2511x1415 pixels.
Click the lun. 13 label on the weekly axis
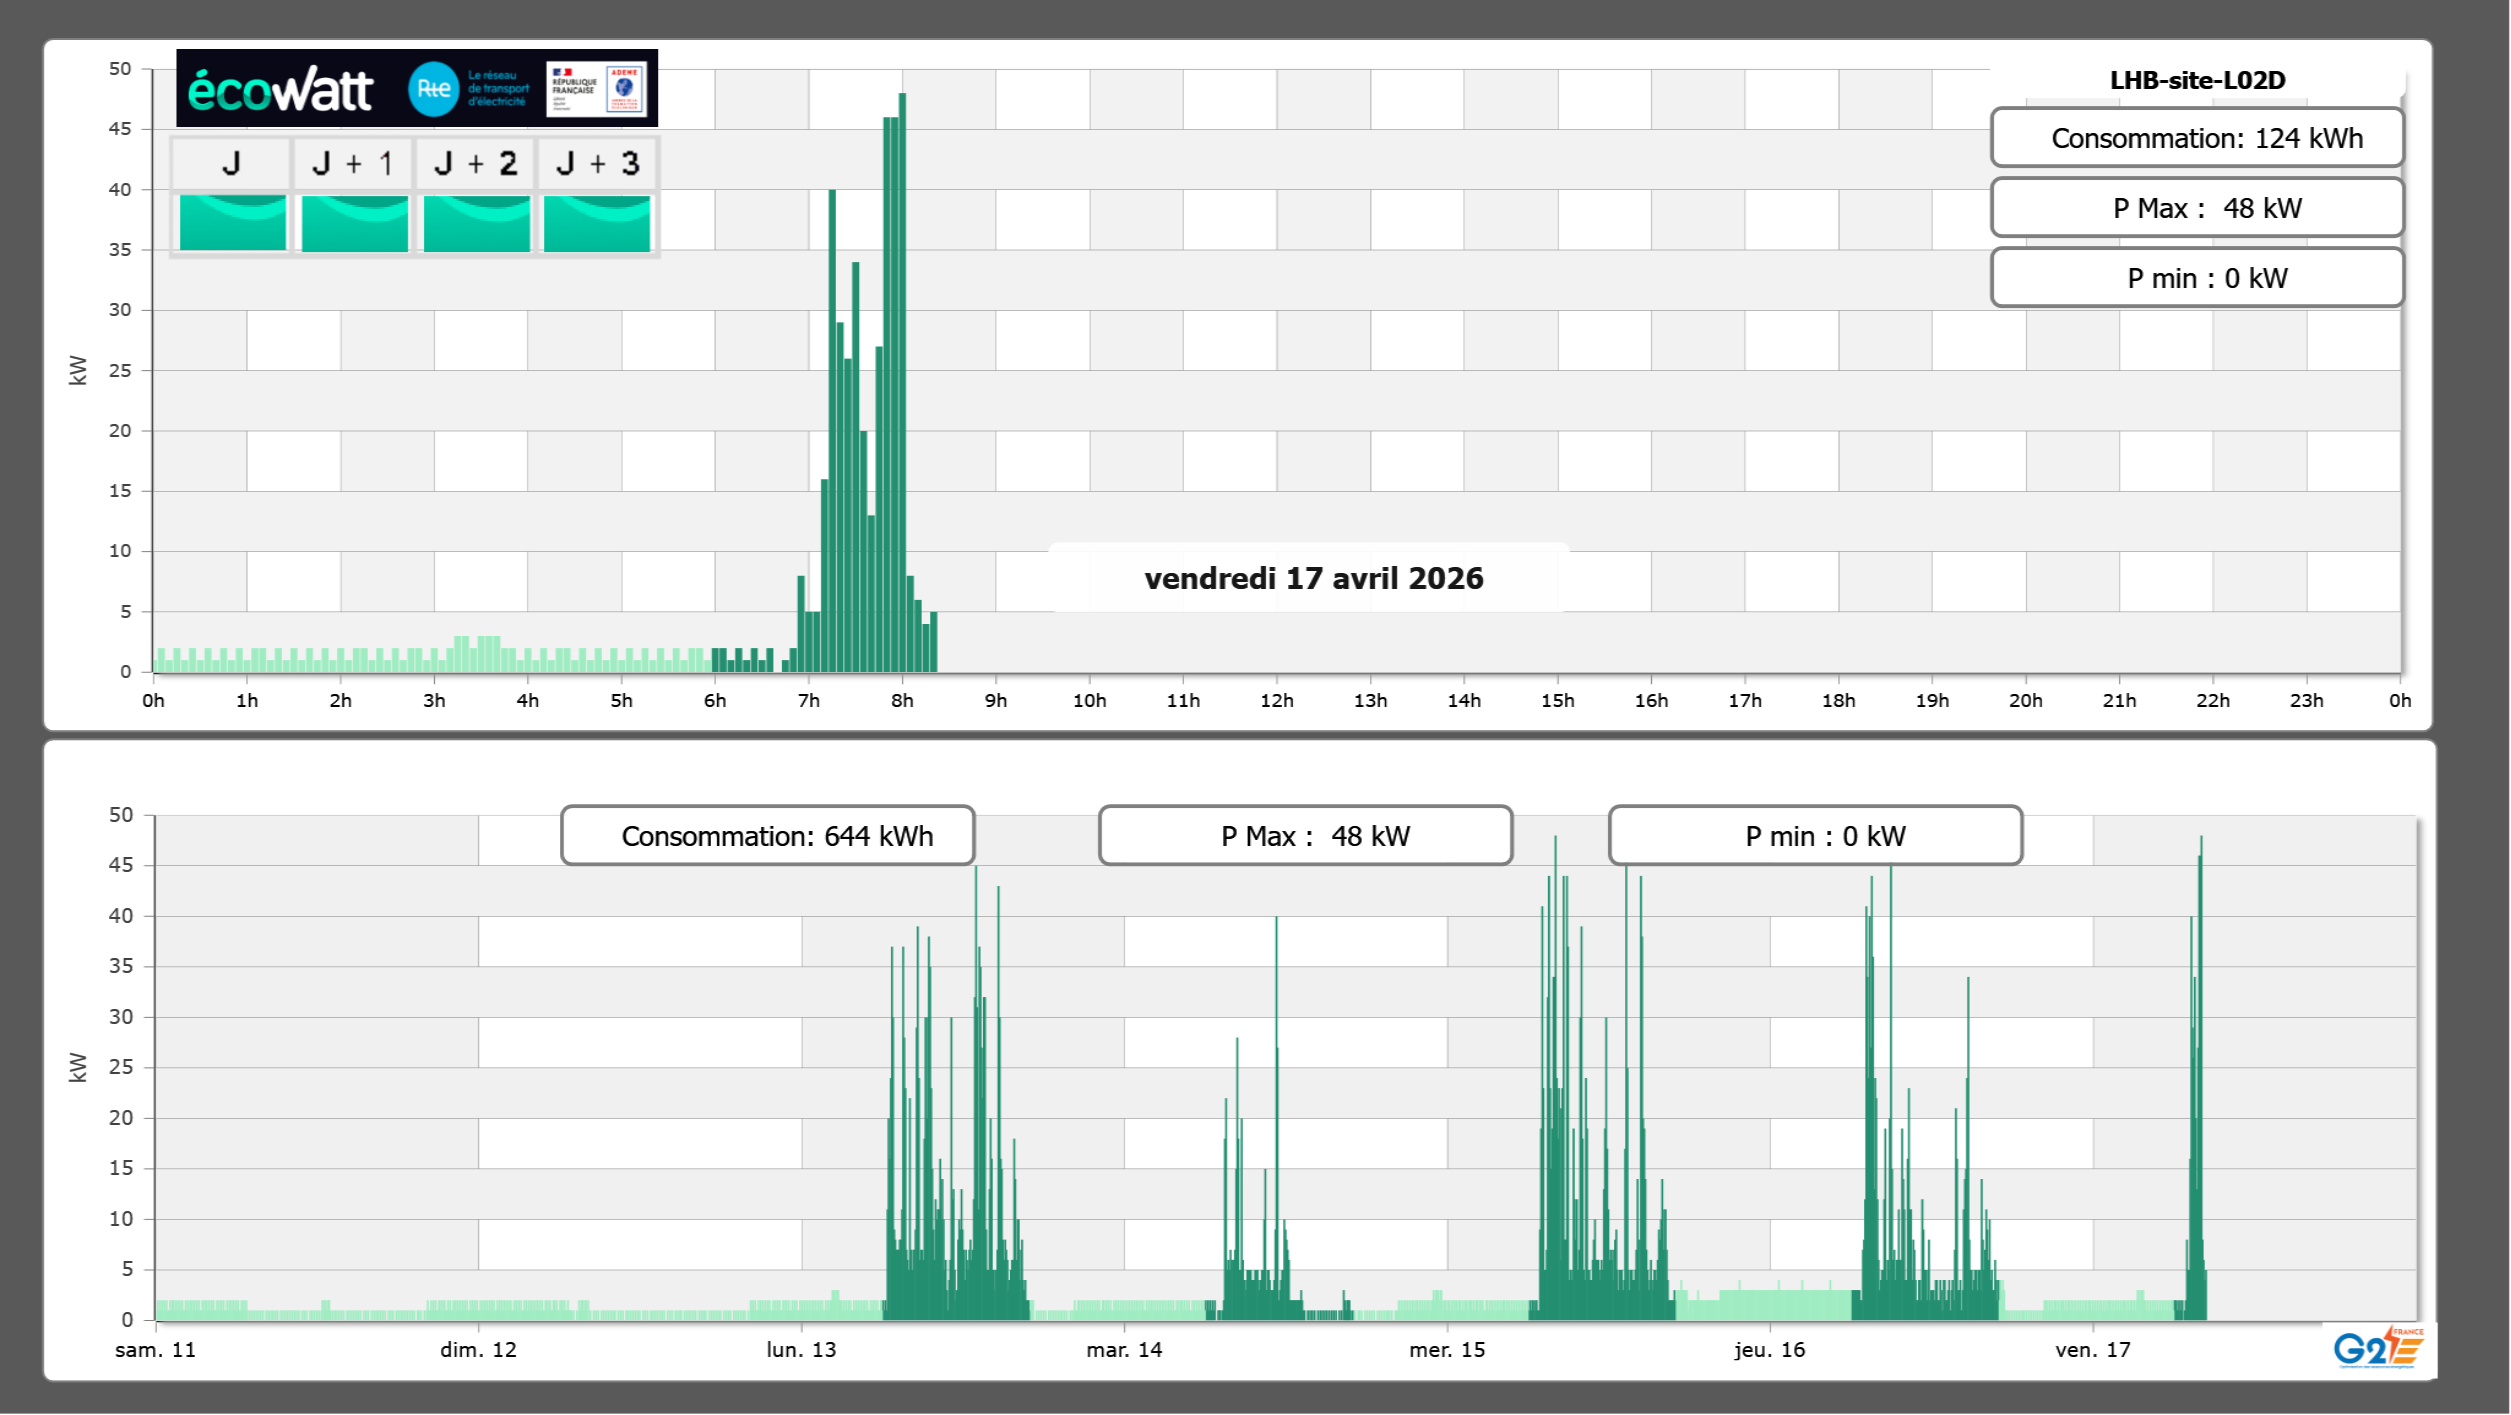tap(801, 1350)
